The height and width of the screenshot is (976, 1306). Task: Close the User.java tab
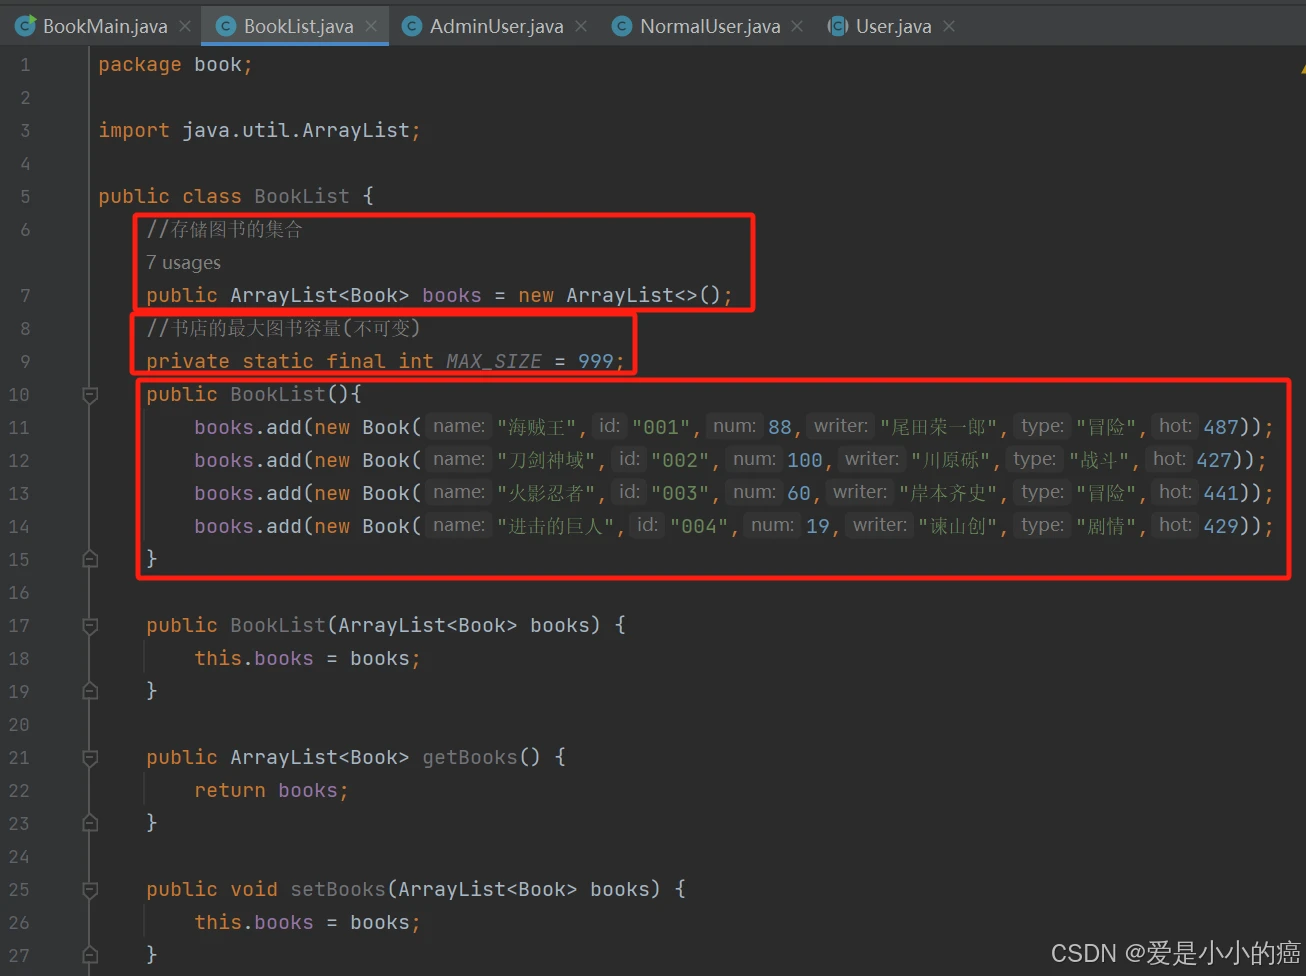click(x=949, y=26)
